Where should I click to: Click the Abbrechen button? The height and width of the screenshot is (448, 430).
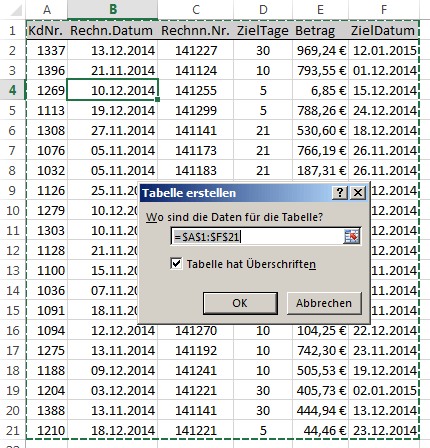[x=324, y=303]
